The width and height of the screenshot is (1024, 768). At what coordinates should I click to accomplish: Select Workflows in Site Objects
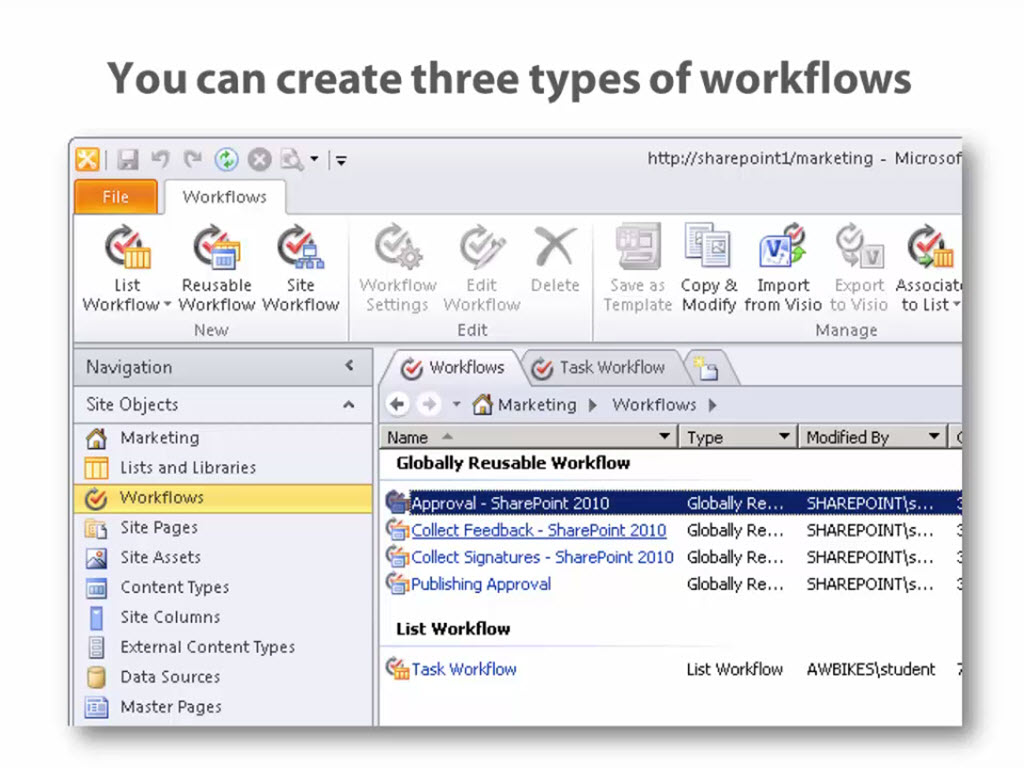click(224, 498)
